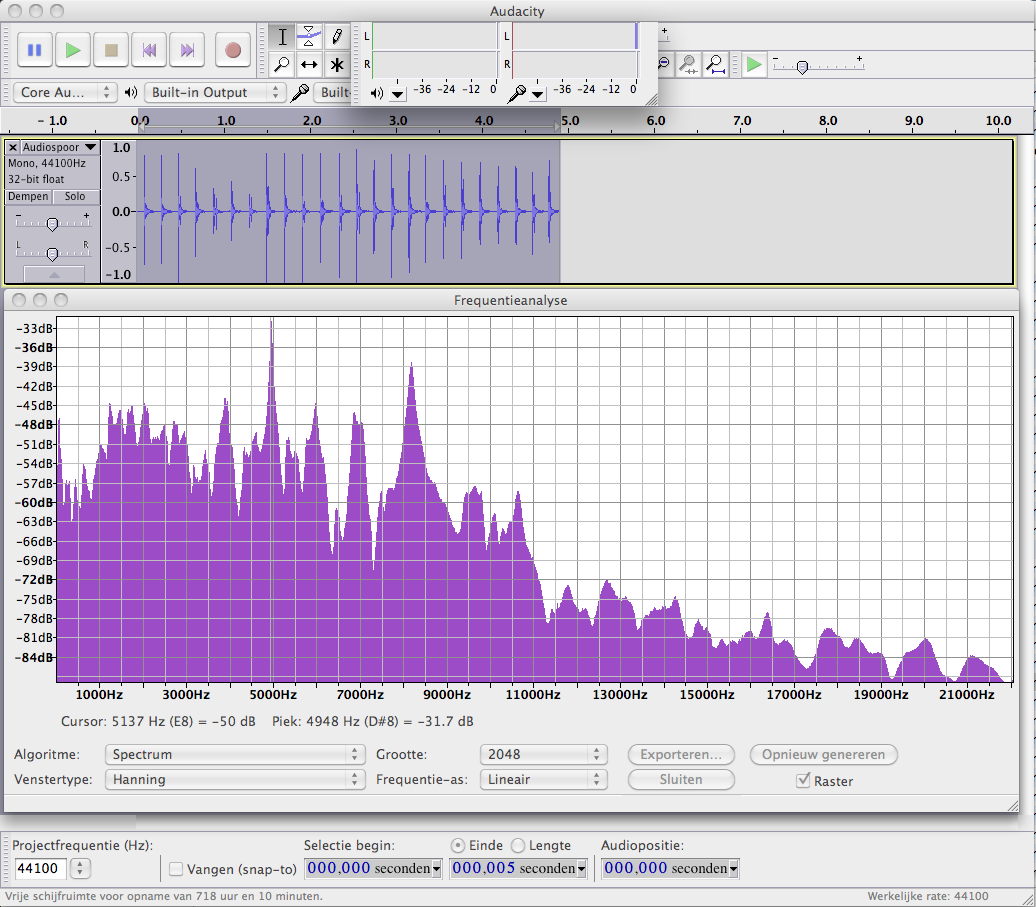
Task: Expand the Frequentie-as dropdown showing Lineair
Action: (543, 779)
